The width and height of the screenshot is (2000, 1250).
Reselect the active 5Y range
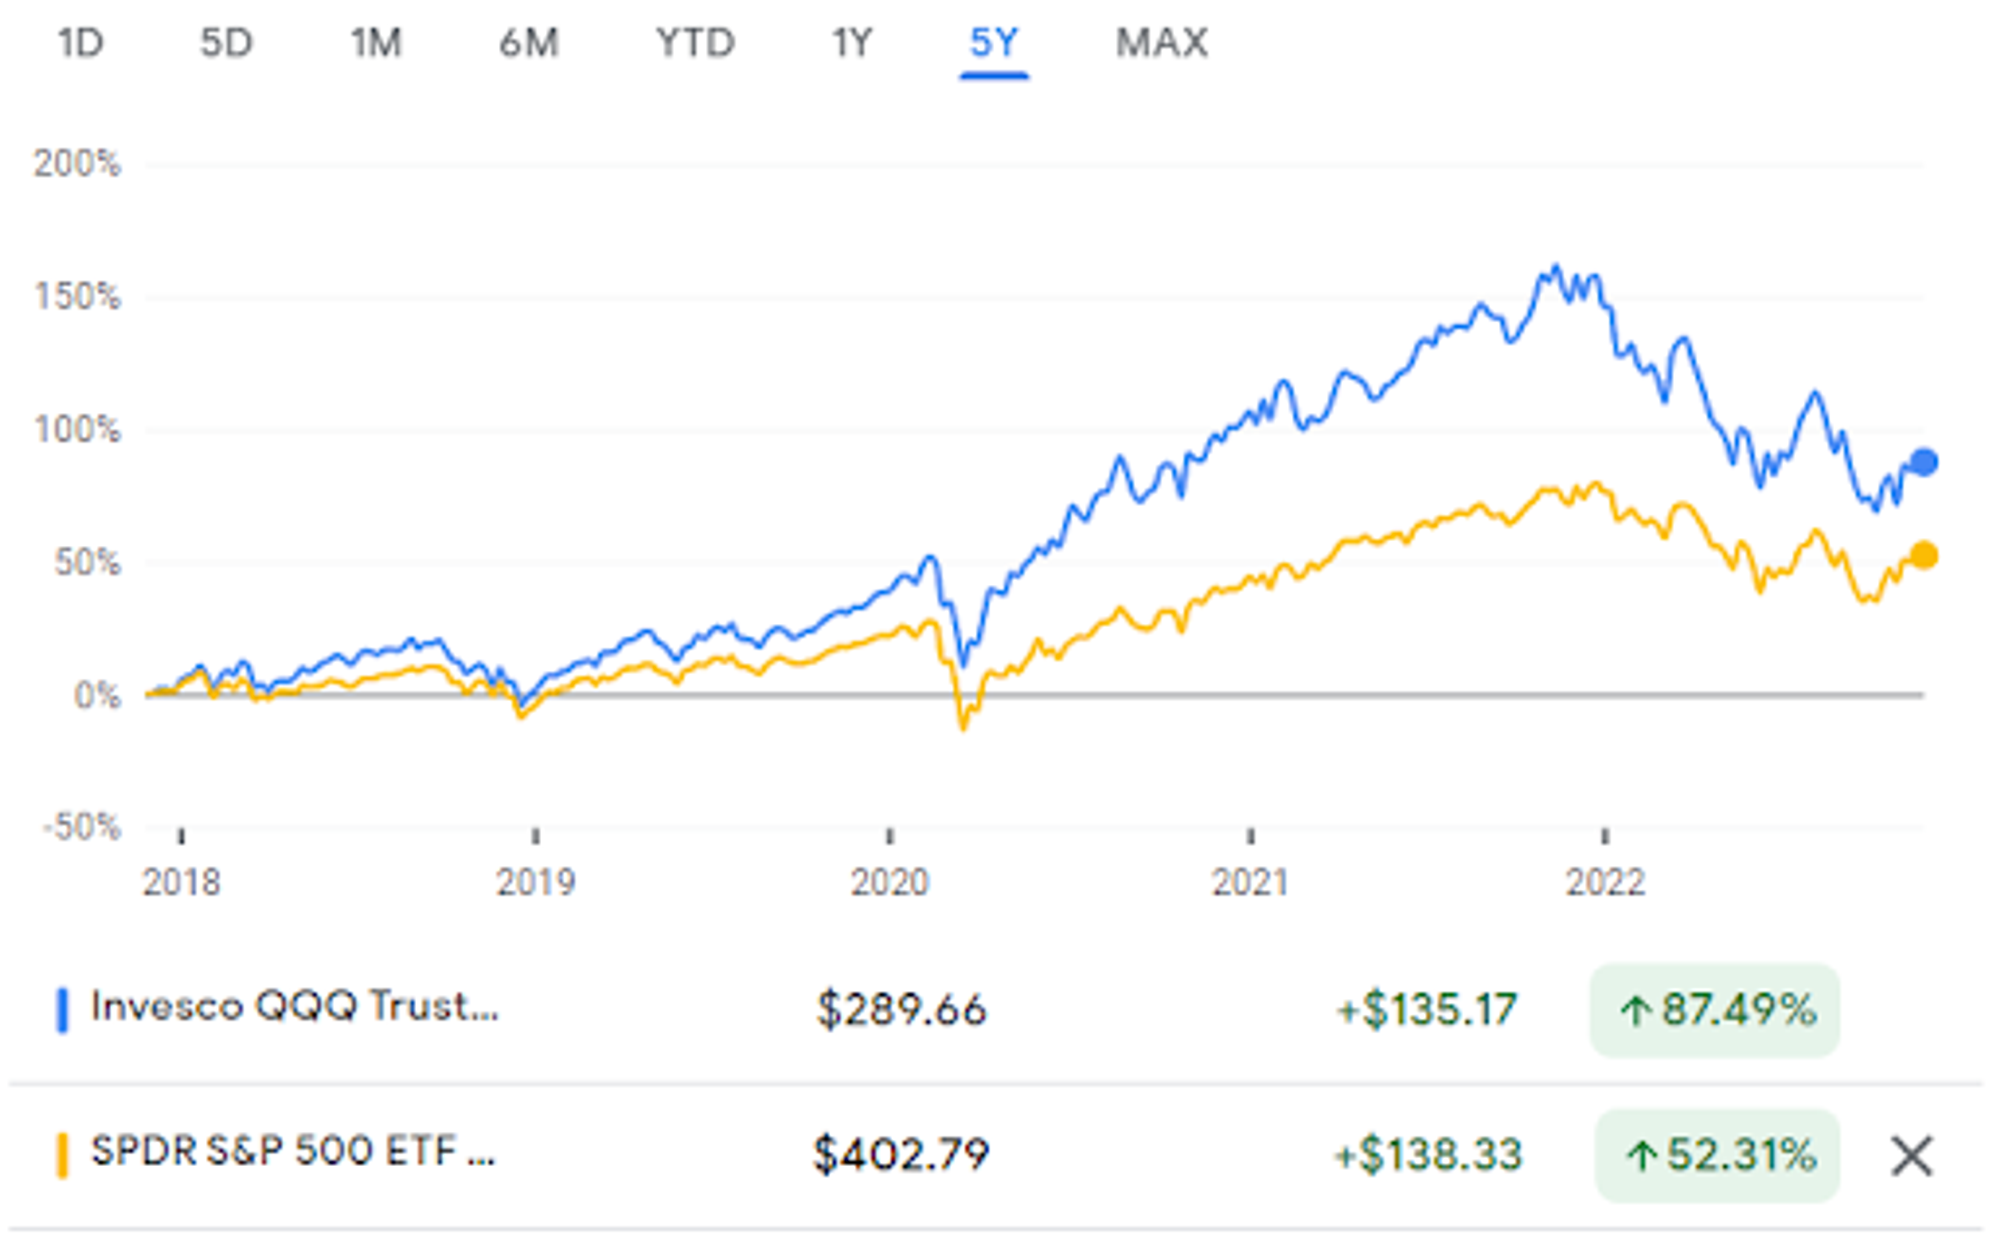(997, 43)
